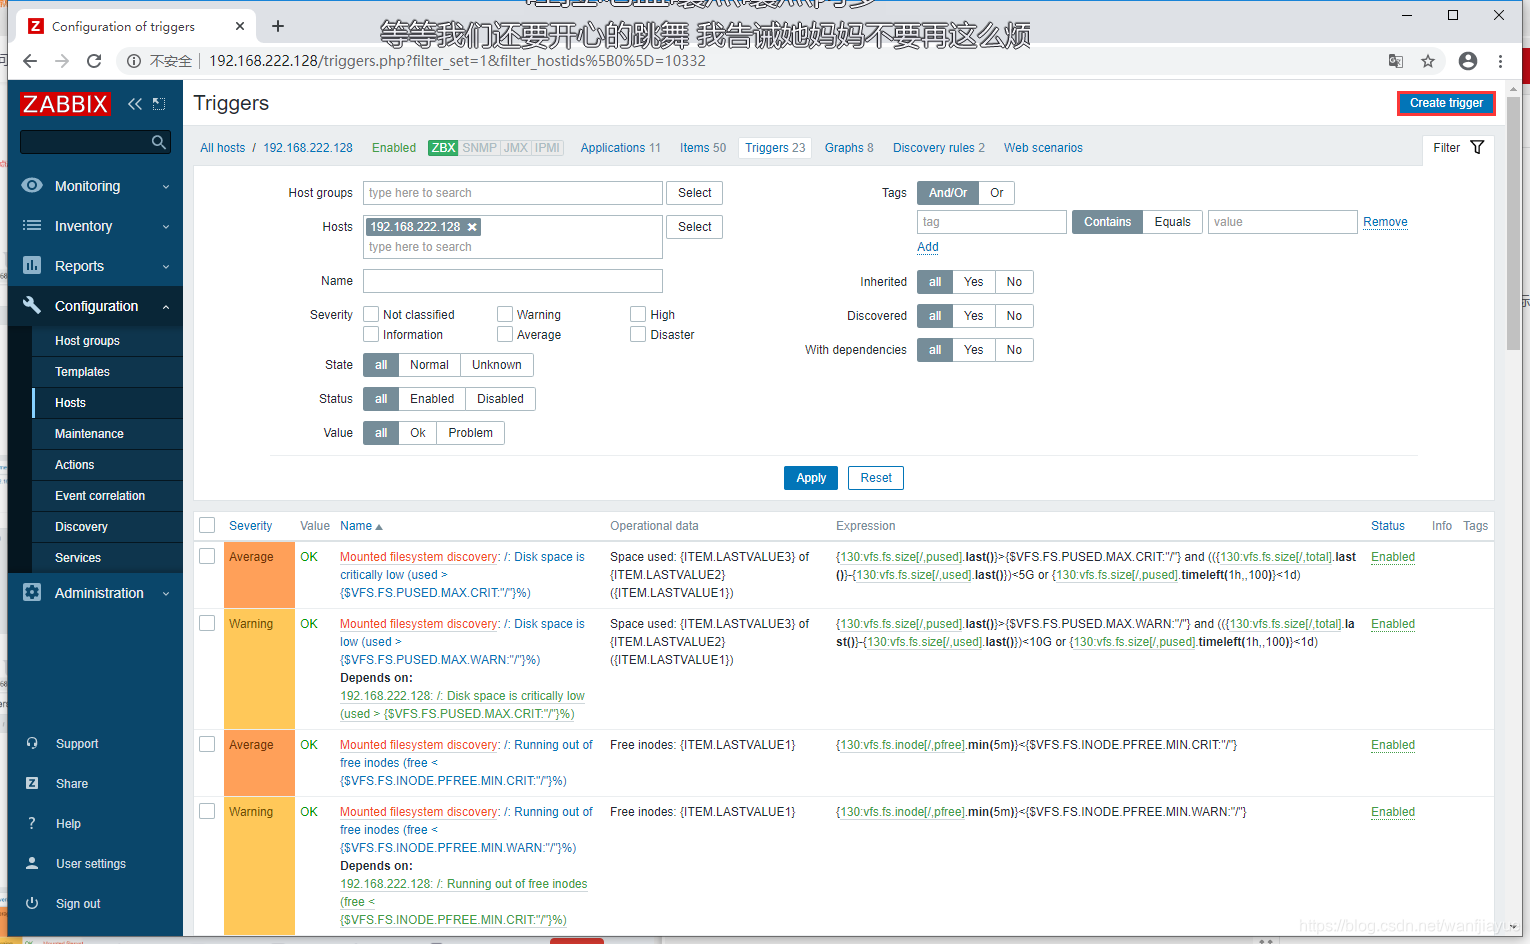Click the Support headset icon
Image resolution: width=1530 pixels, height=944 pixels.
pos(32,743)
